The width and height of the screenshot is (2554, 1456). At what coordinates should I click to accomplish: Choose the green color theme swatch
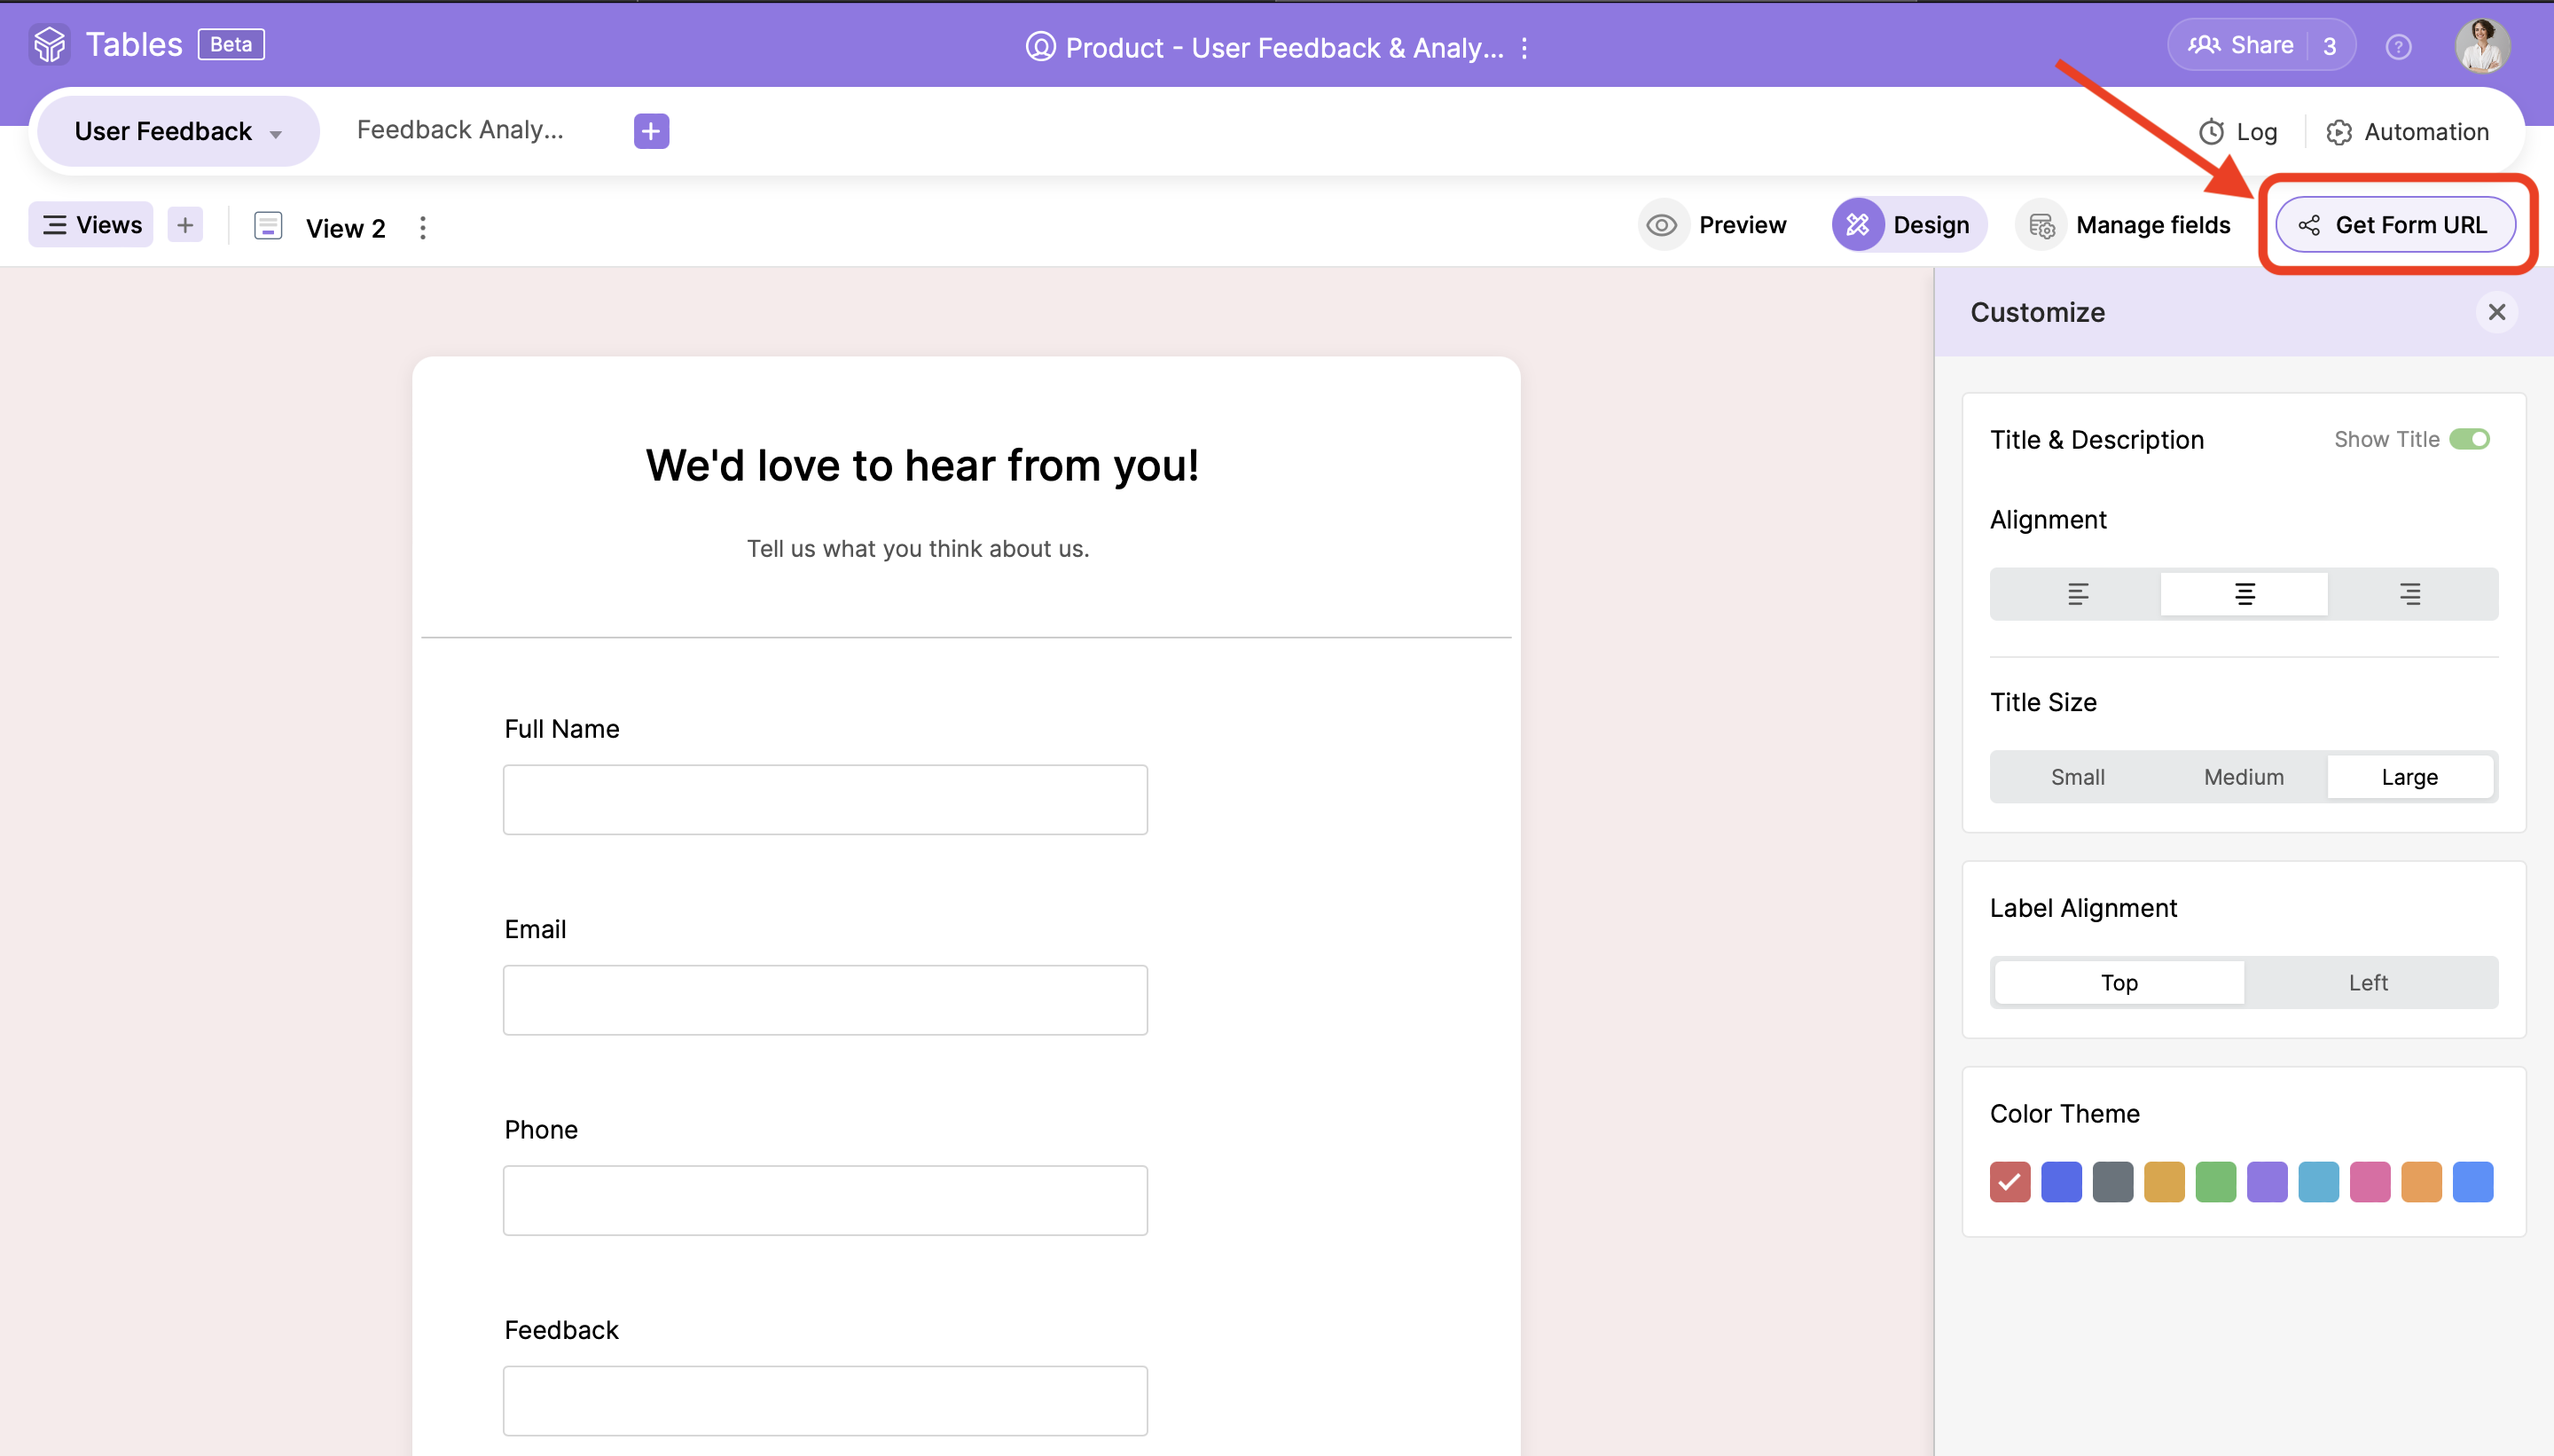(x=2215, y=1182)
